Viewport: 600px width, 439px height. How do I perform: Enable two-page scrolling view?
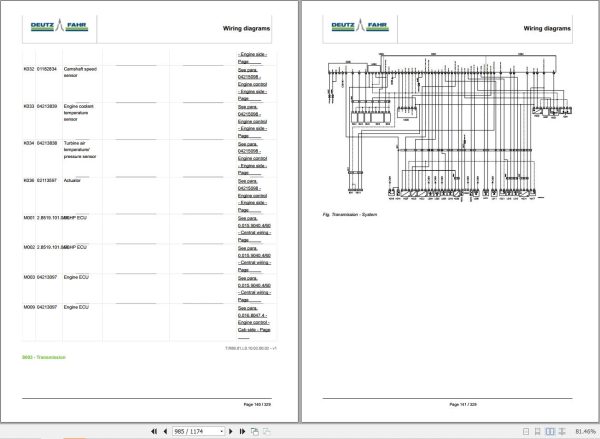pos(562,431)
